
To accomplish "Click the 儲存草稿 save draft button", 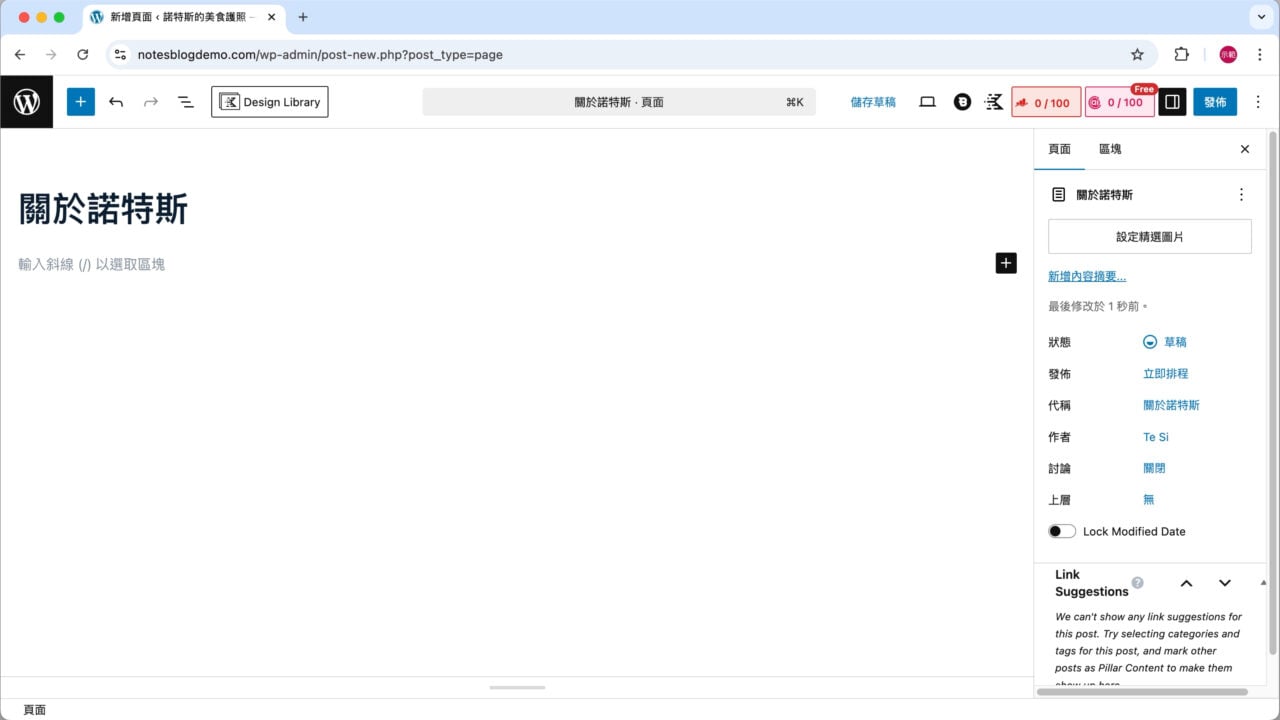I will (872, 102).
